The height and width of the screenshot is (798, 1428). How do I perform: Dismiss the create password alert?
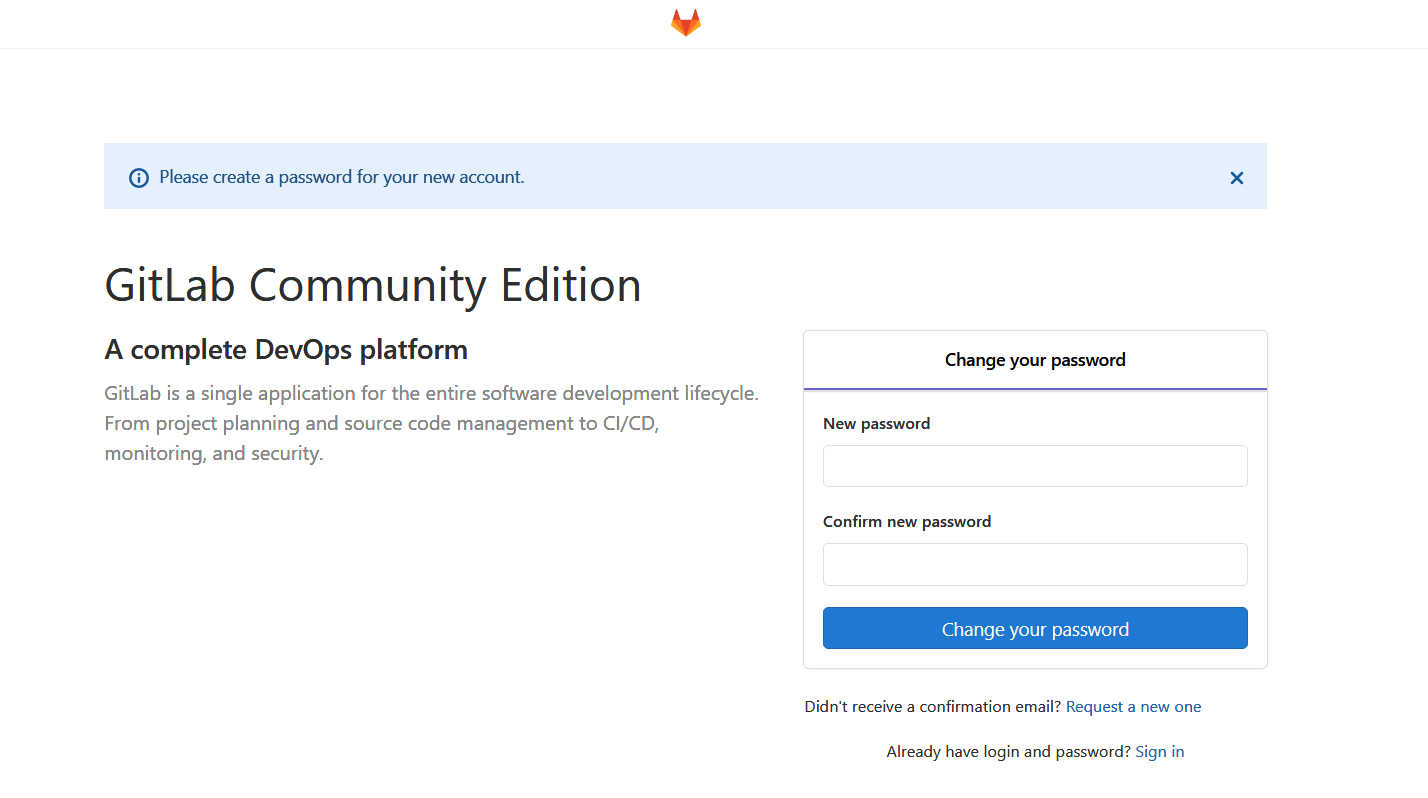pyautogui.click(x=1237, y=178)
